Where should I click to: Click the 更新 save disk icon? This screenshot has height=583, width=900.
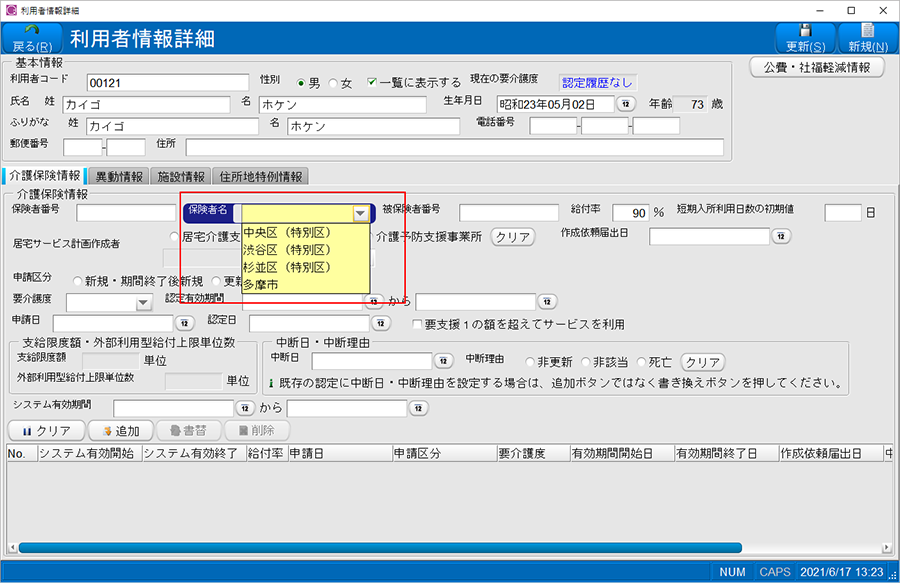coord(805,32)
